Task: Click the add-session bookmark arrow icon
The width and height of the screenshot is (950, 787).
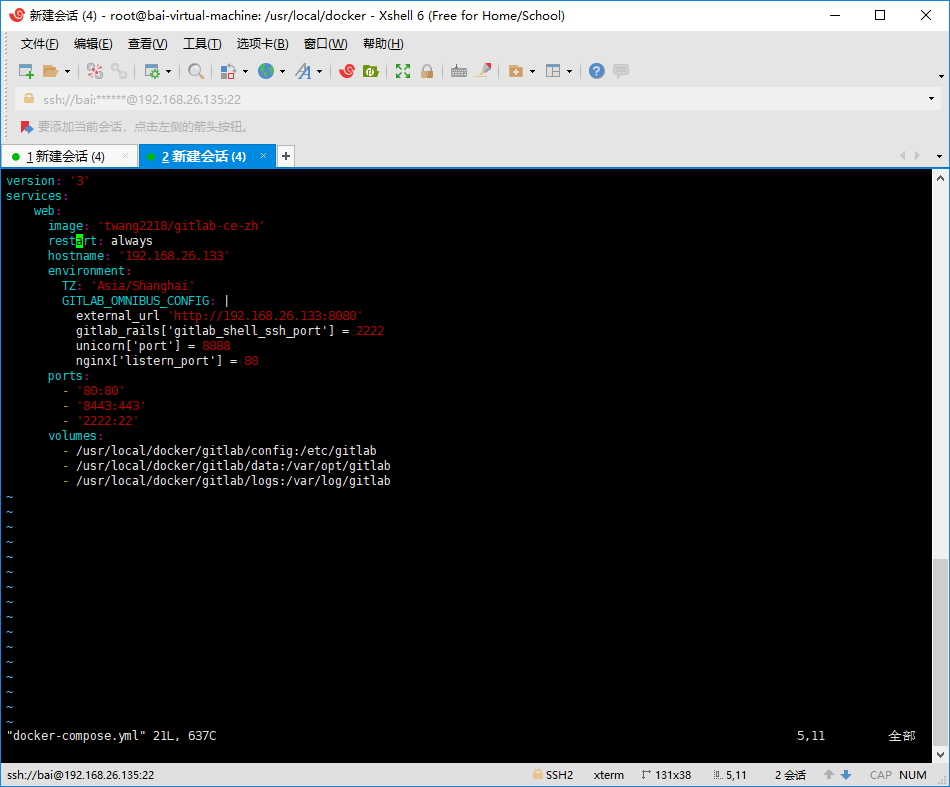Action: [x=26, y=127]
